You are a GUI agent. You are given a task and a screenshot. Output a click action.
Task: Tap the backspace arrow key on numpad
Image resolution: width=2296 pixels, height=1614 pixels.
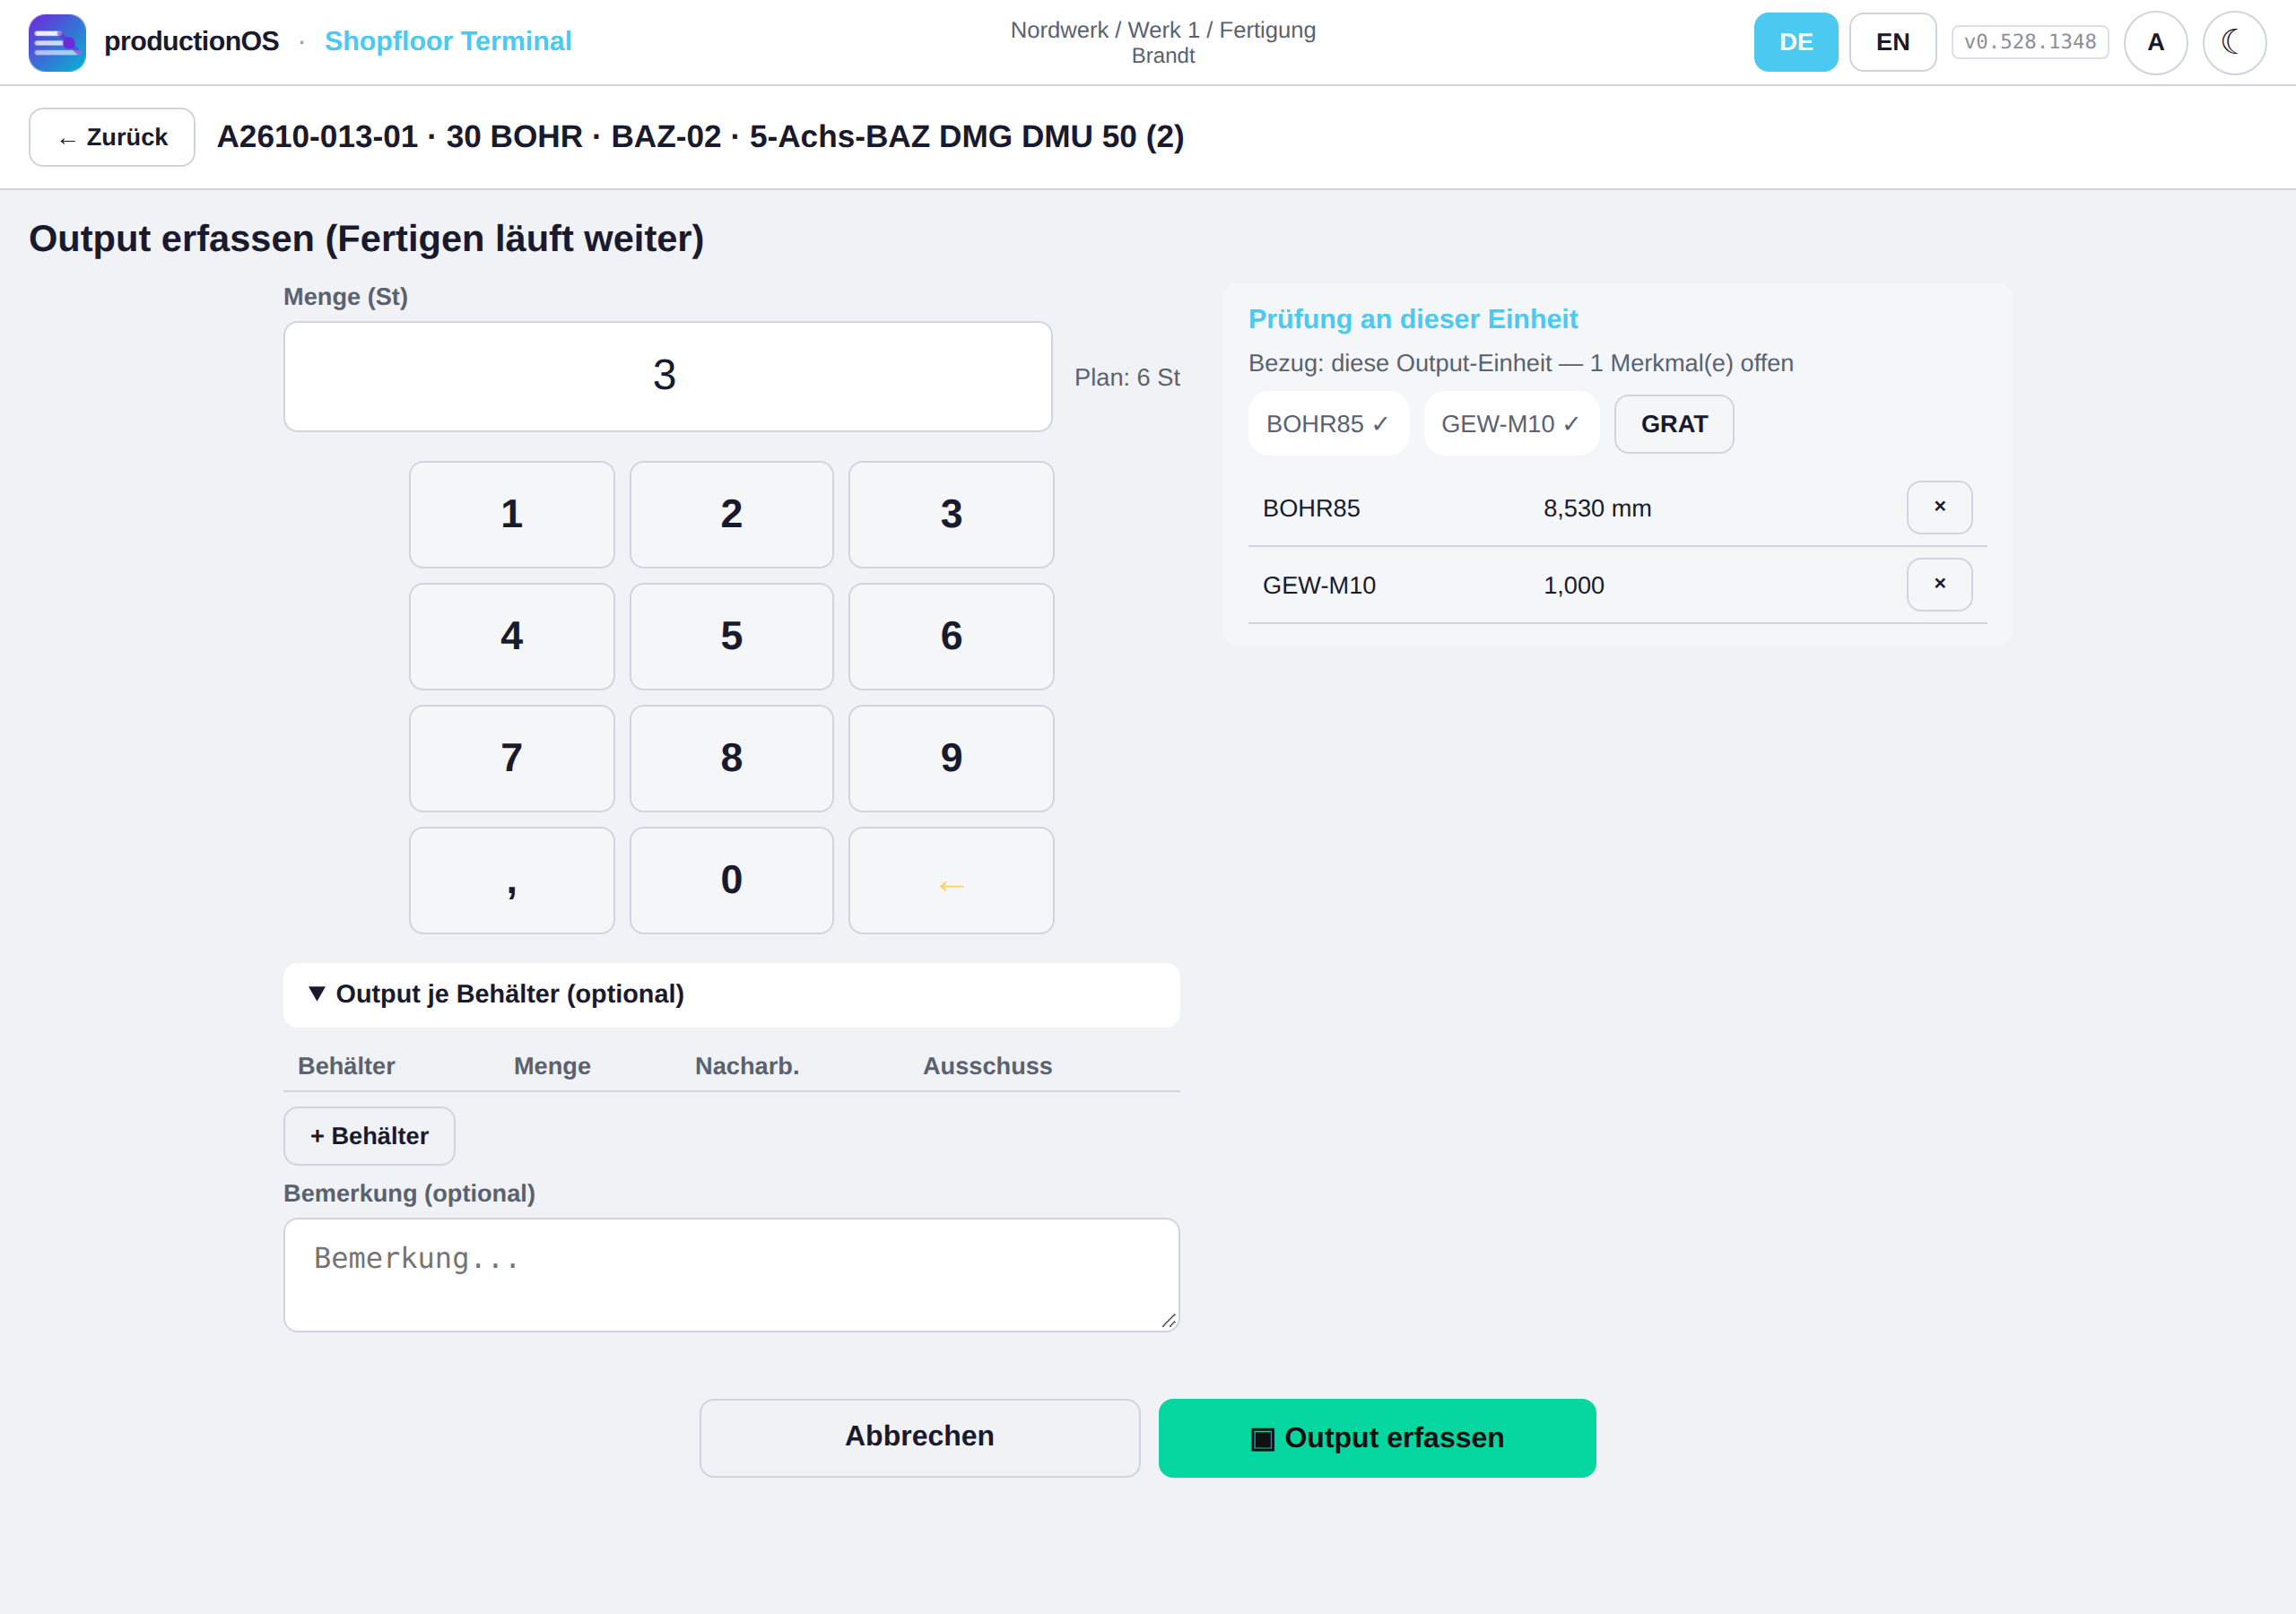click(x=951, y=880)
